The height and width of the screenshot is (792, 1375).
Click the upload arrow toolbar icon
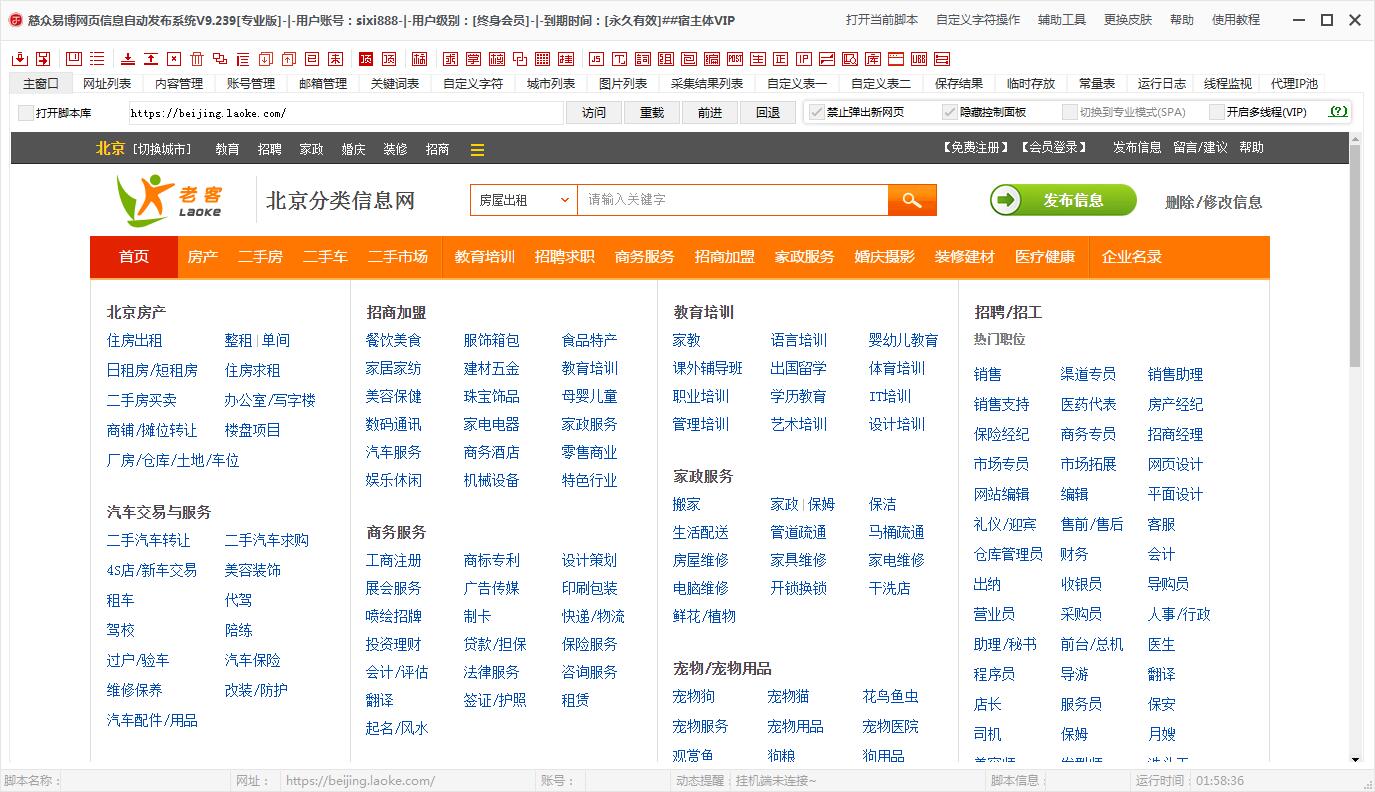tap(150, 59)
